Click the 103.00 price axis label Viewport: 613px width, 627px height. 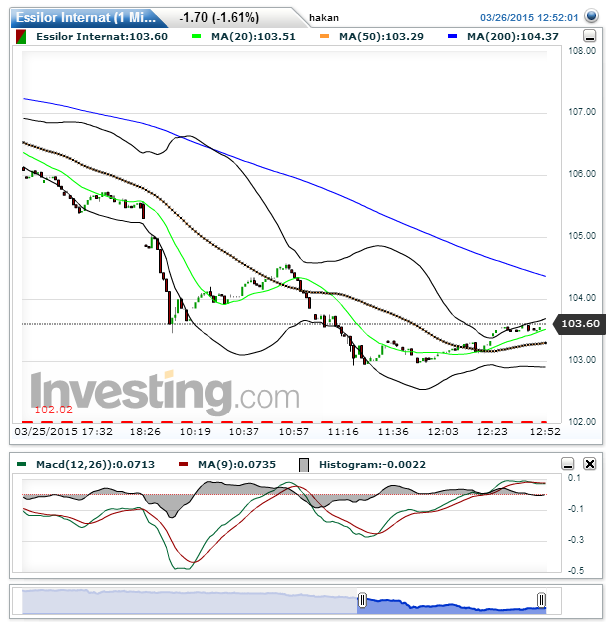582,360
